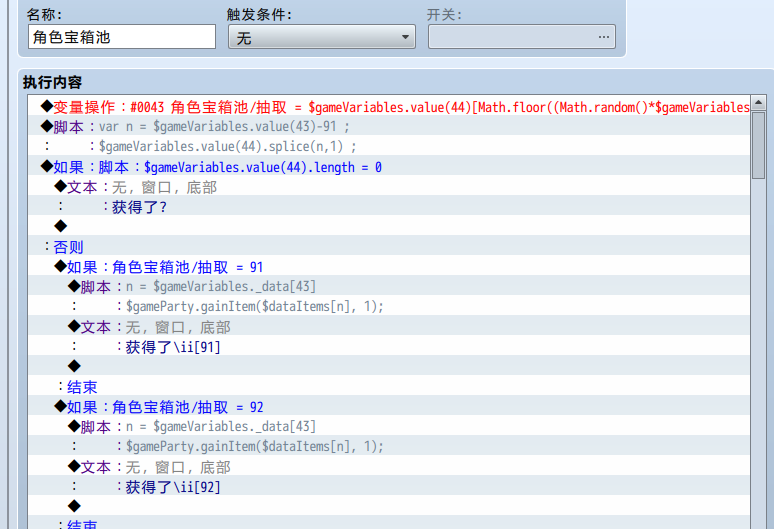Open the 开关 selector ellipsis field
The height and width of the screenshot is (529, 774).
tap(522, 37)
